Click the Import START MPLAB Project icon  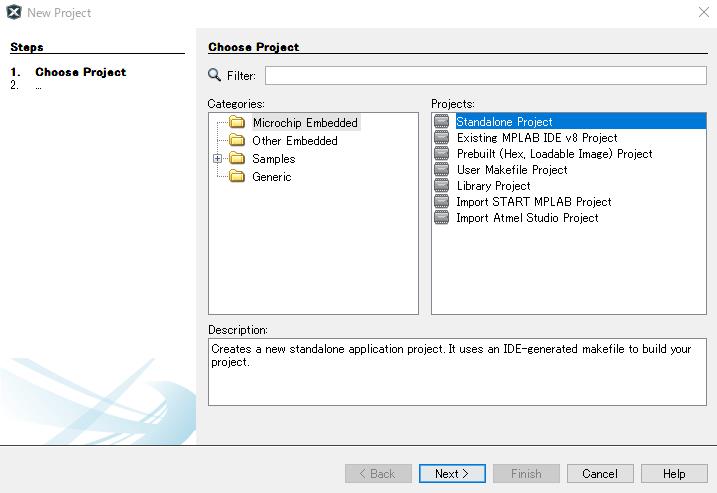(441, 201)
